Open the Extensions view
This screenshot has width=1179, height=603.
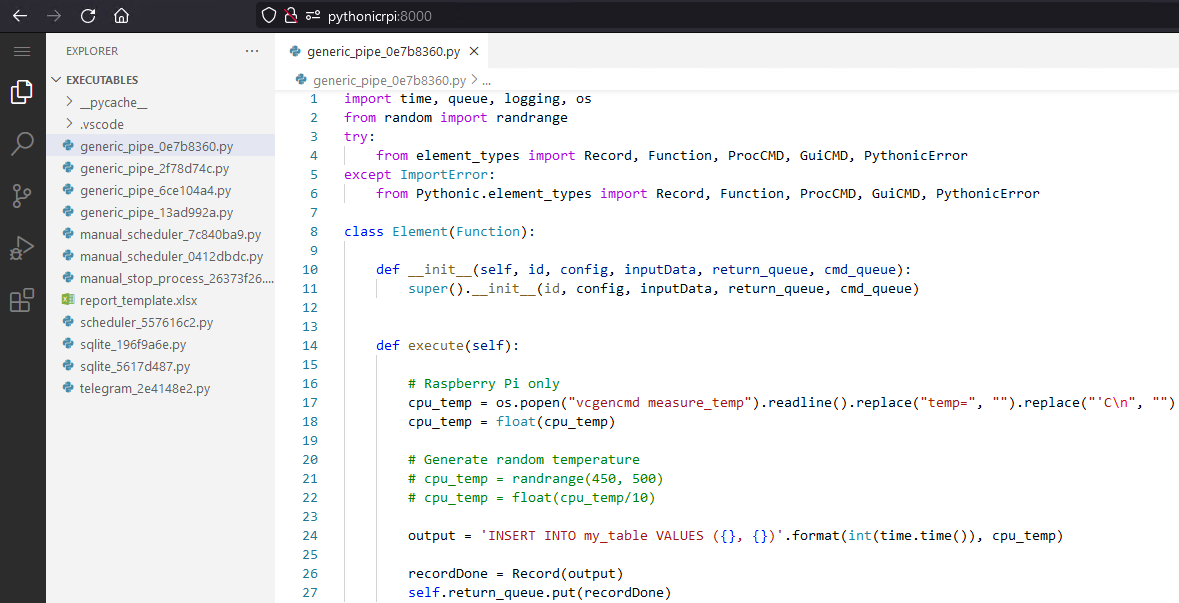pos(22,301)
